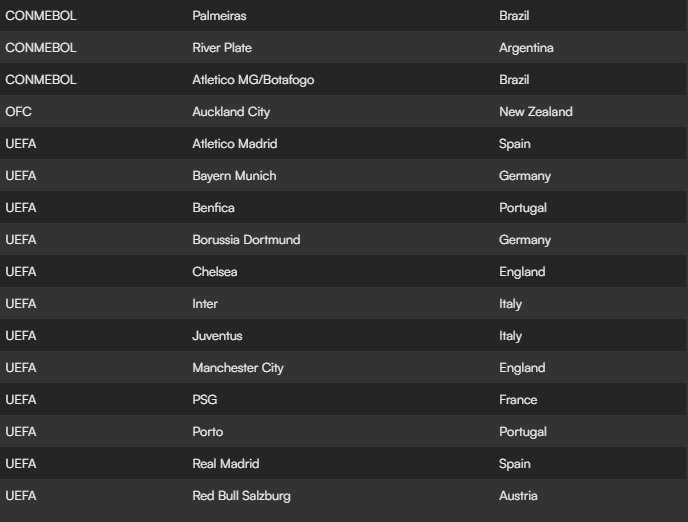Click the Porto team name
This screenshot has width=688, height=522.
click(x=208, y=432)
